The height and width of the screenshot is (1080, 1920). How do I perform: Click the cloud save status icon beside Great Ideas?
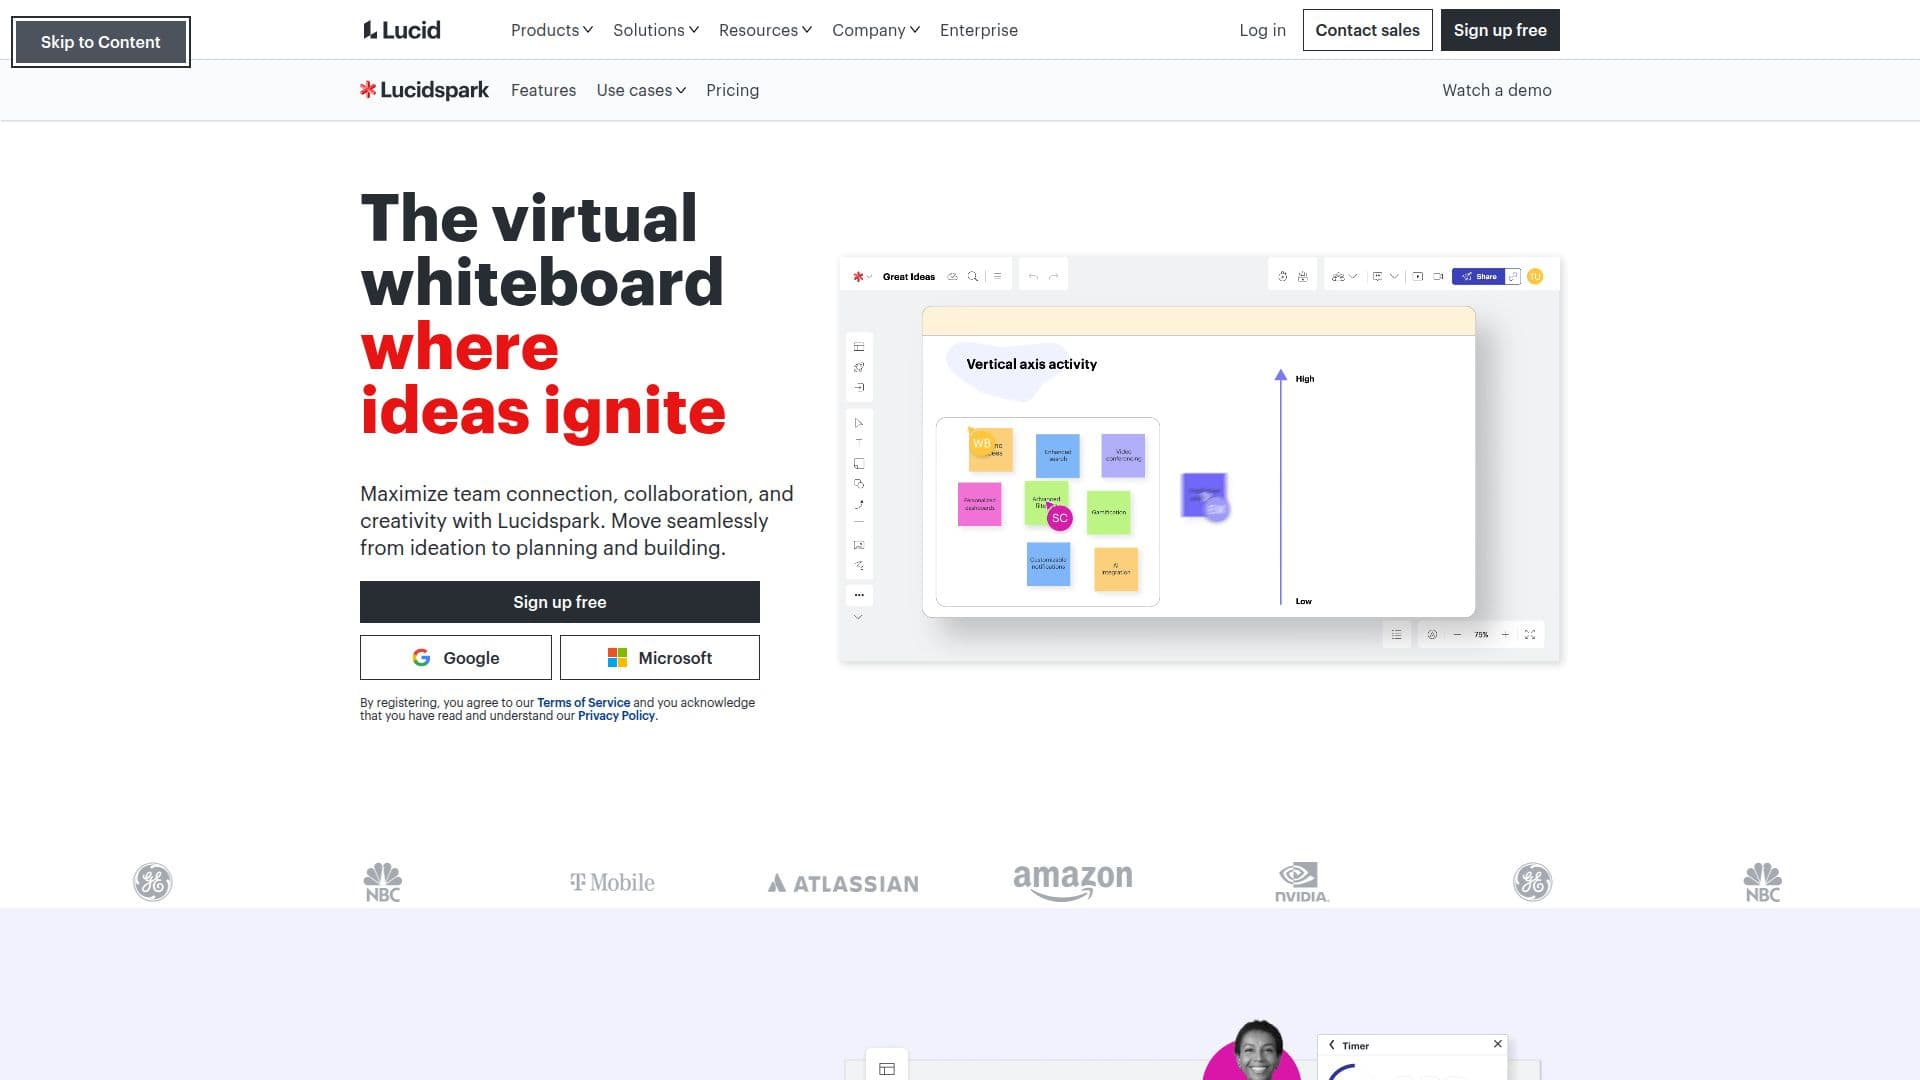coord(952,277)
